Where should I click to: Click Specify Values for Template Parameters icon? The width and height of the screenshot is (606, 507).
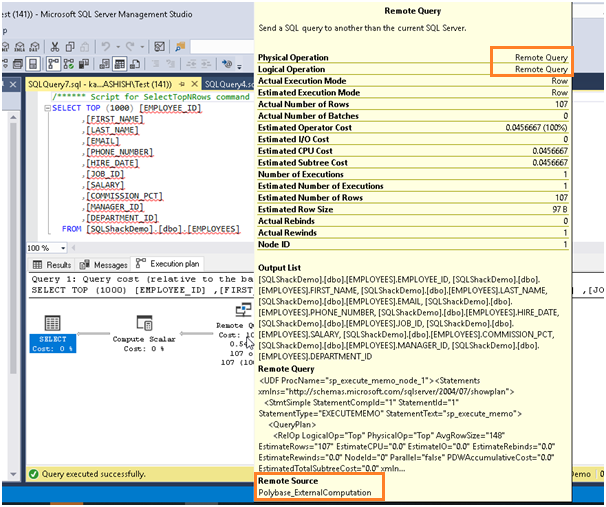pyautogui.click(x=227, y=64)
